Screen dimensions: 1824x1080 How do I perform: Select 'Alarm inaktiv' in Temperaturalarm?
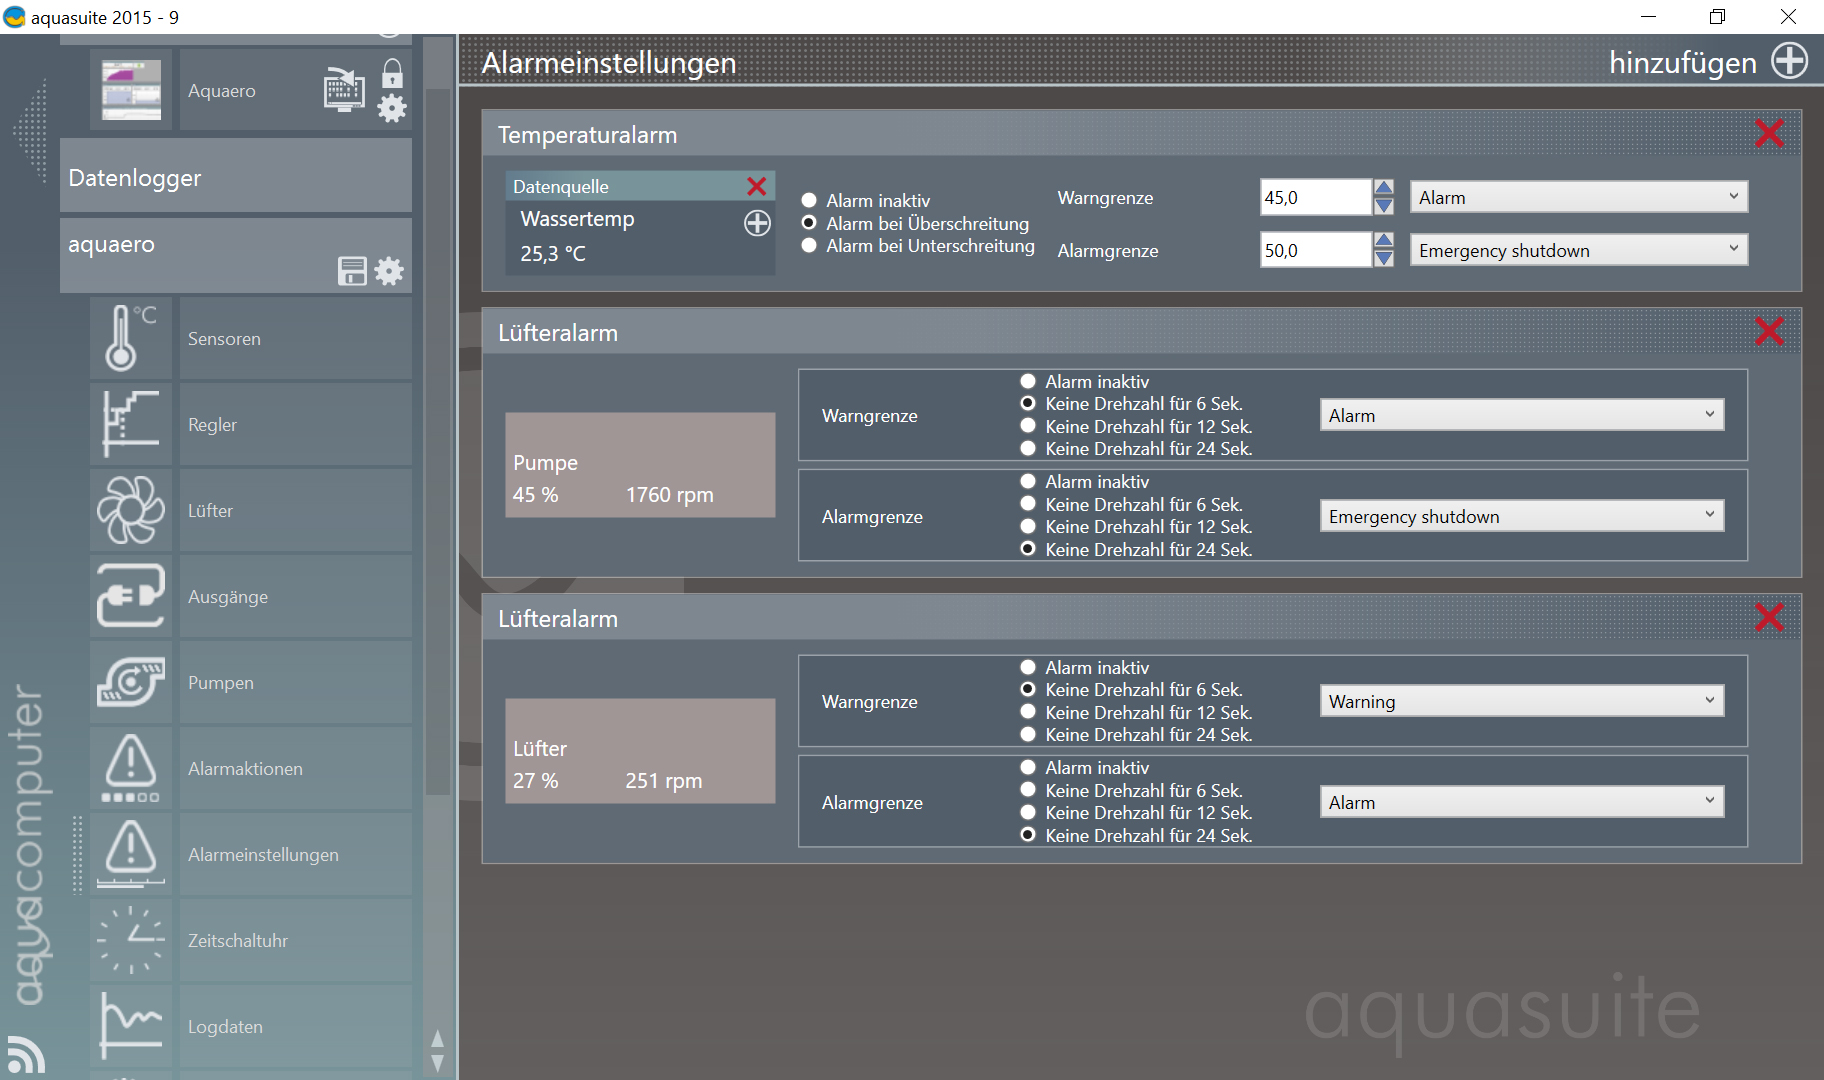(x=809, y=201)
